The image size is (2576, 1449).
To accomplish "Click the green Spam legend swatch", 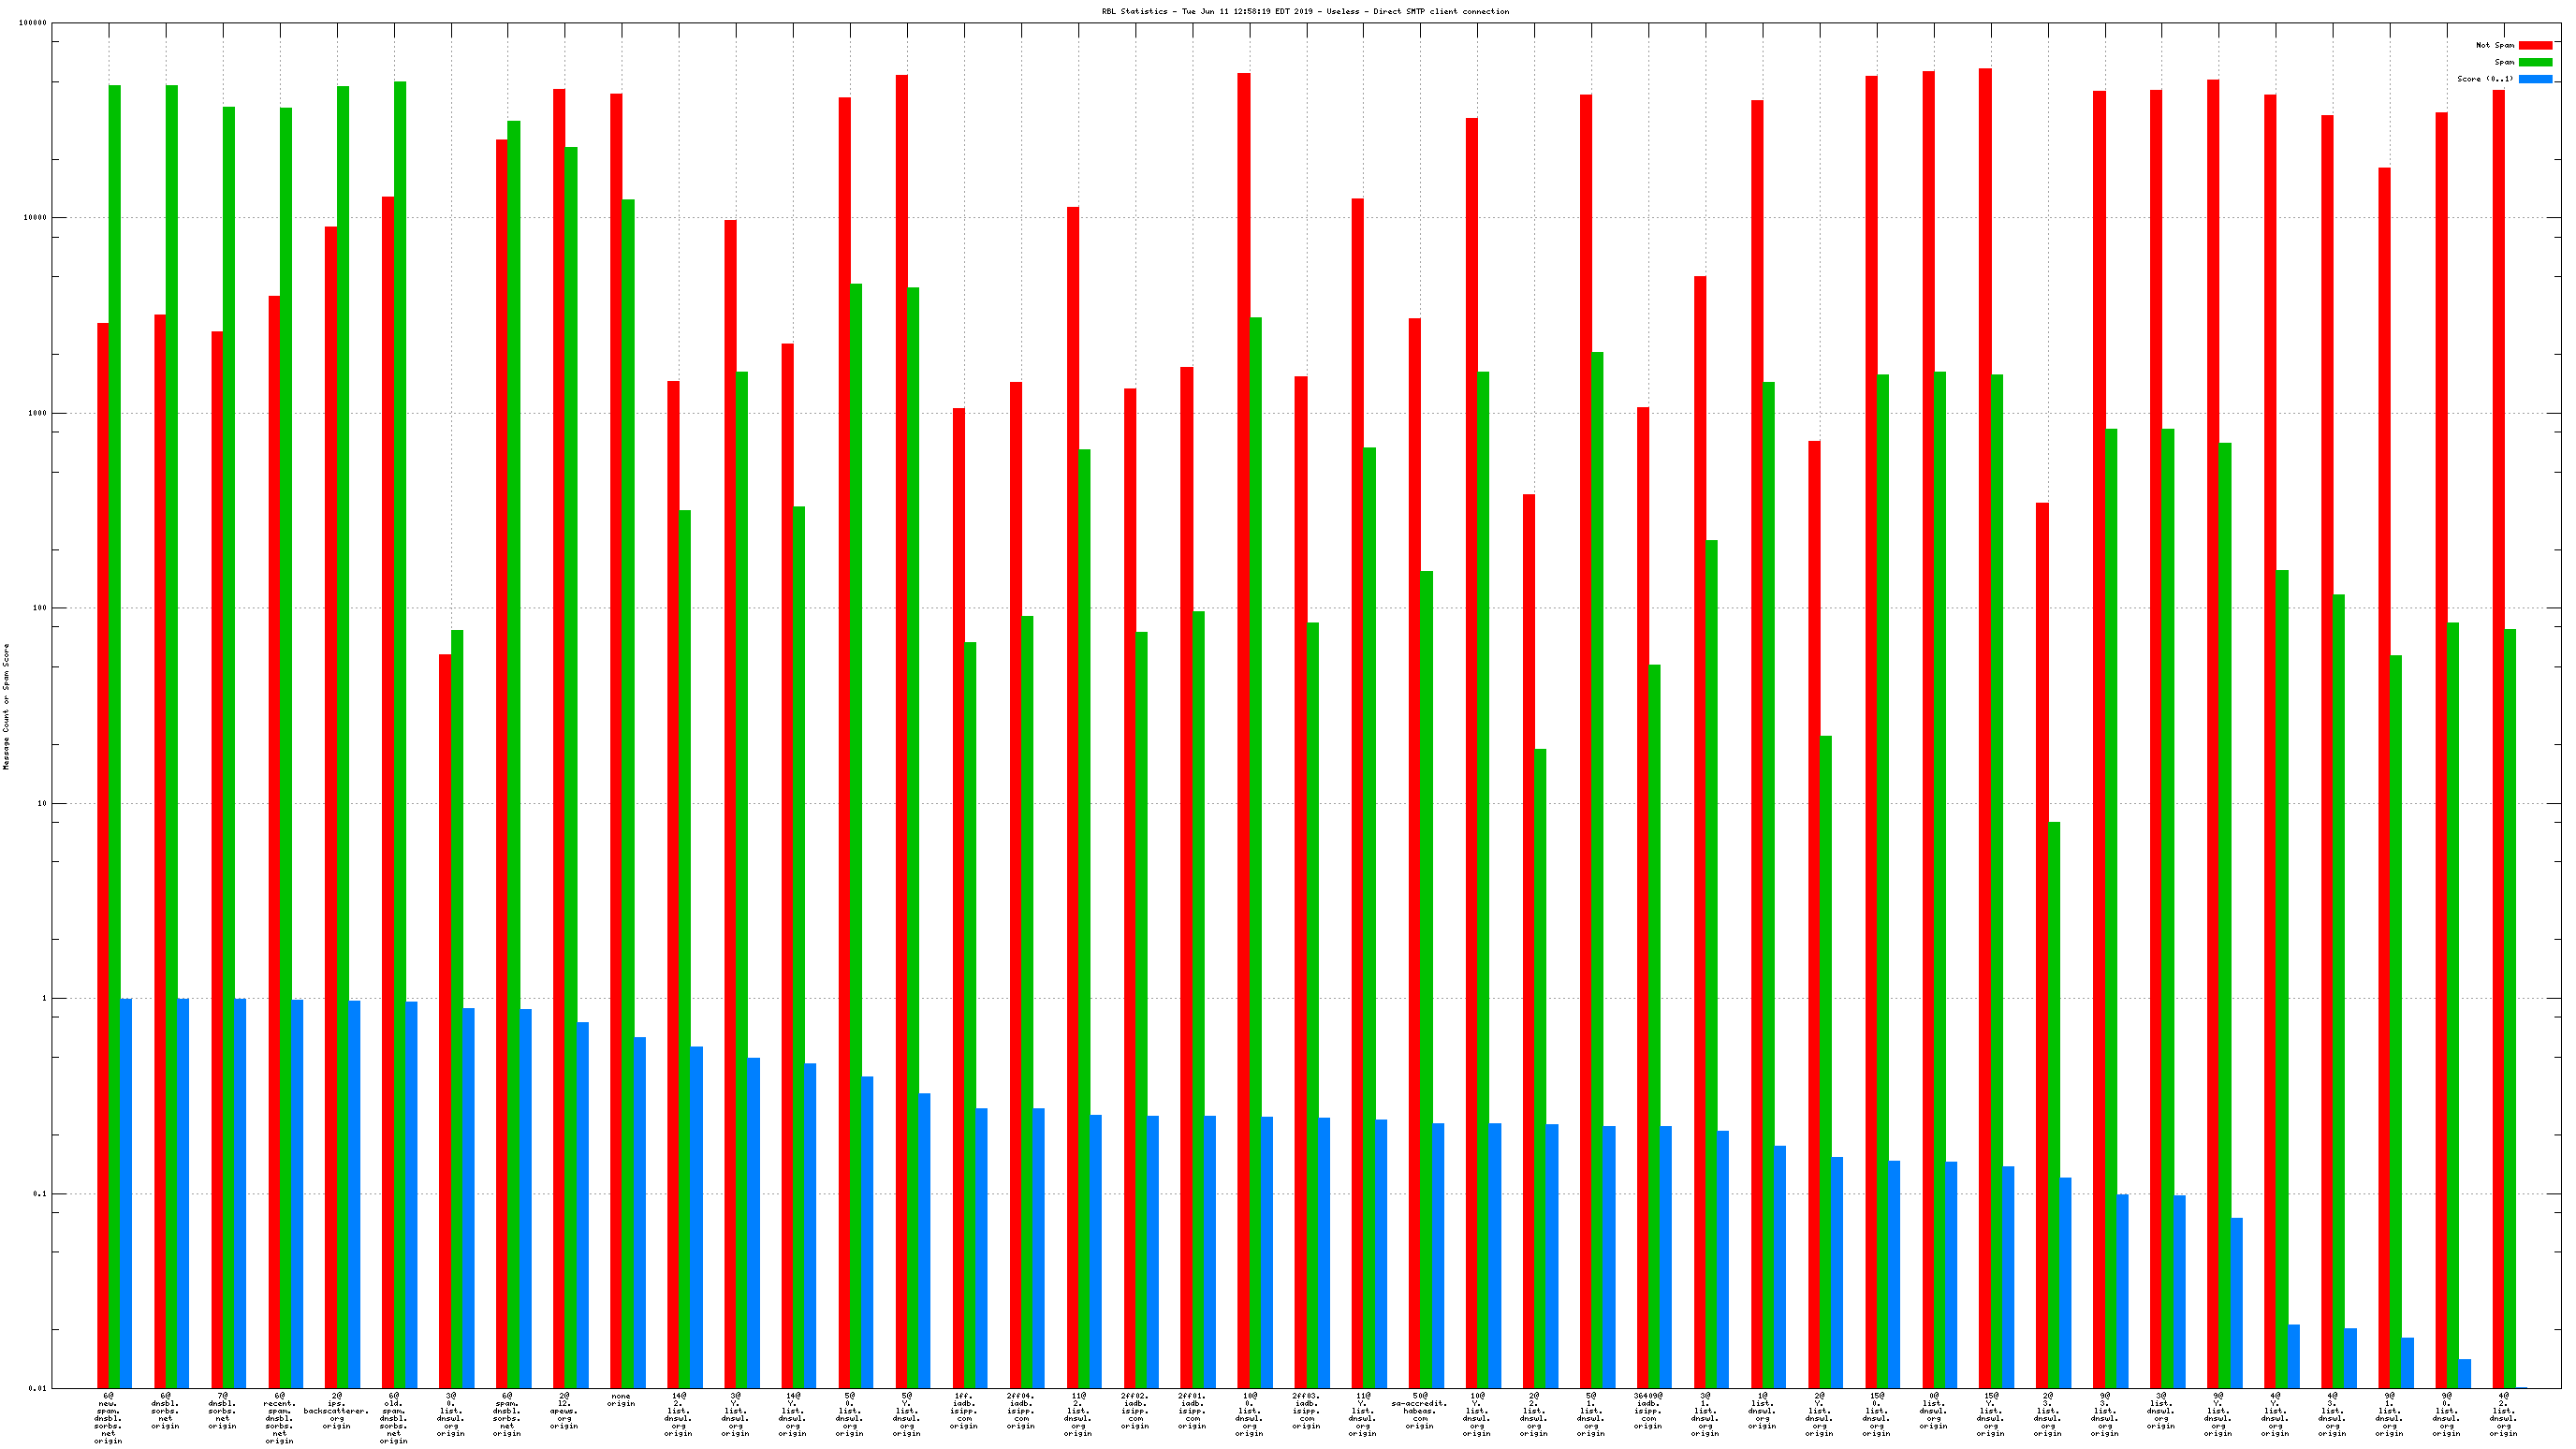I will pyautogui.click(x=2535, y=62).
